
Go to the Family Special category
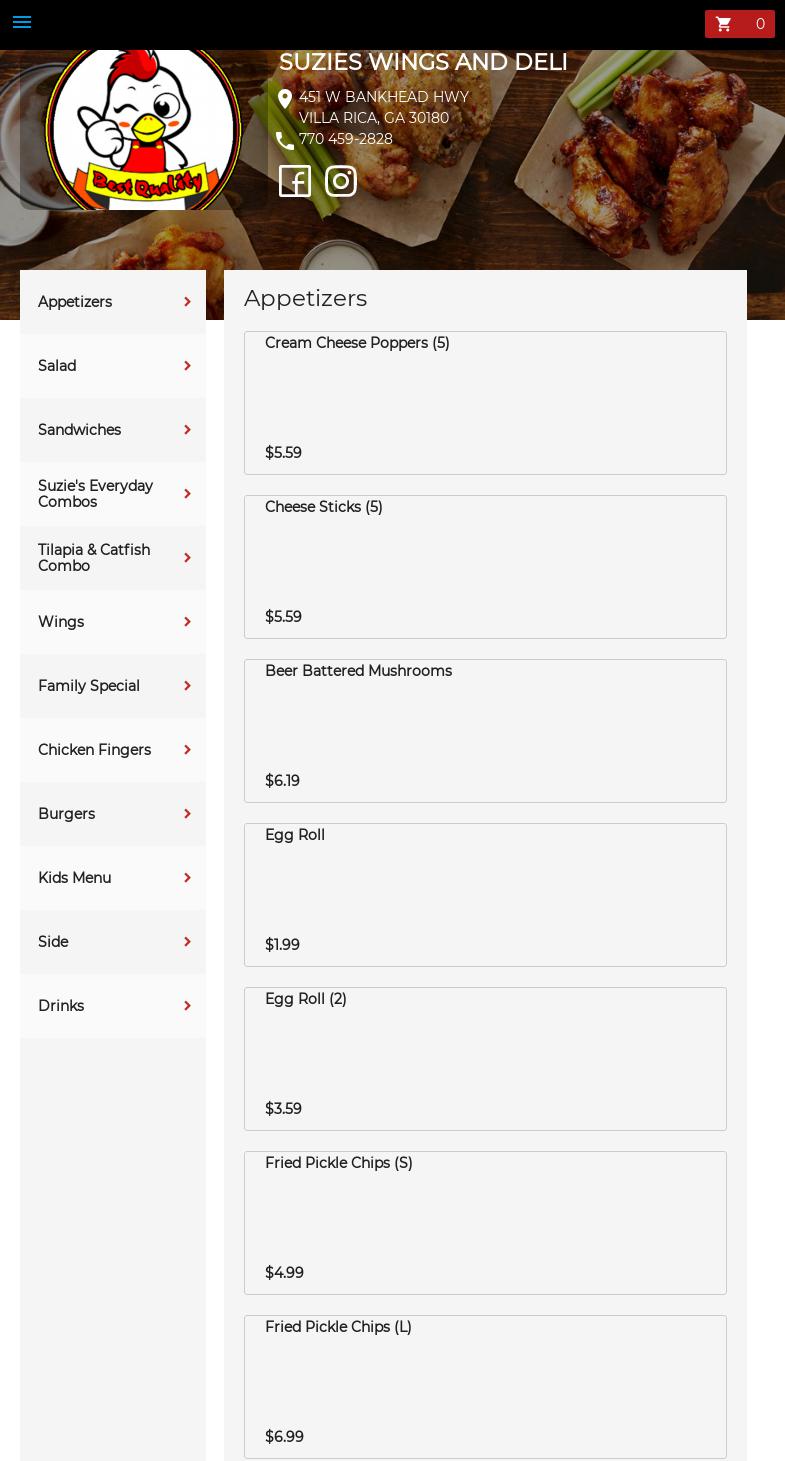[89, 686]
